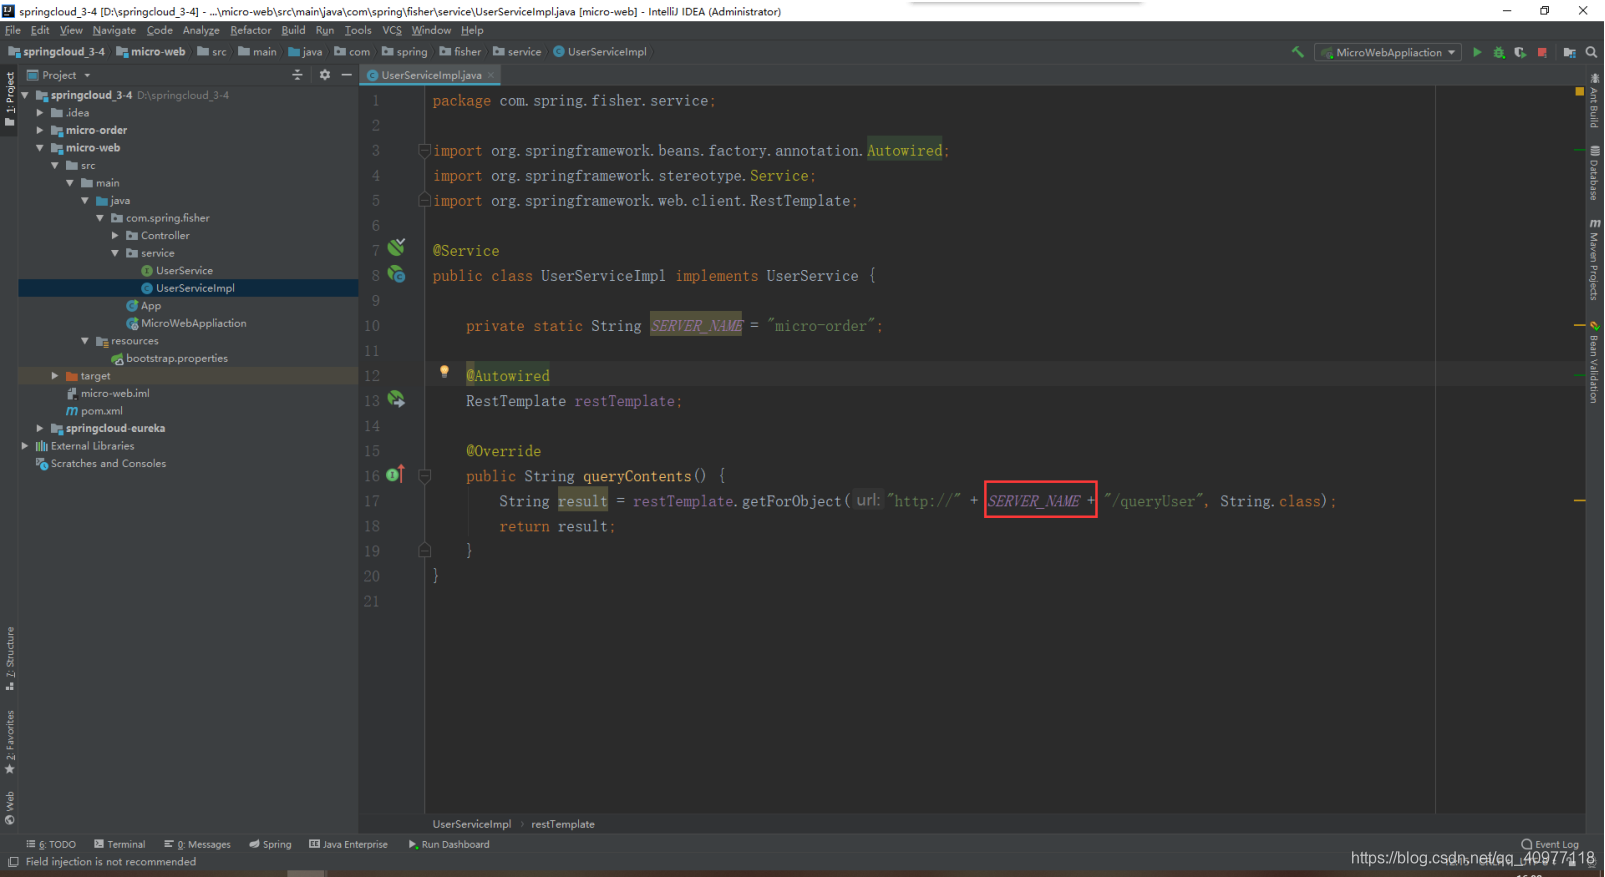1605x877 pixels.
Task: Open Project panel settings with the gear icon
Action: 324,75
